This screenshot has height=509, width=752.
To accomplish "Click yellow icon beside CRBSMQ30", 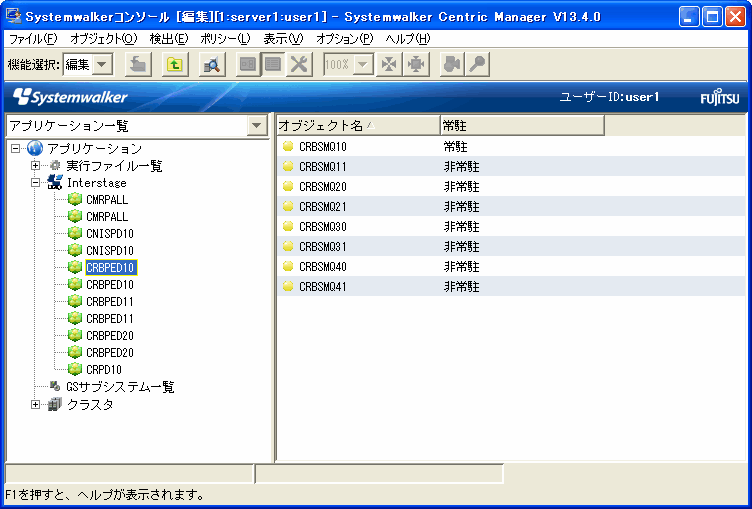I will (x=288, y=226).
